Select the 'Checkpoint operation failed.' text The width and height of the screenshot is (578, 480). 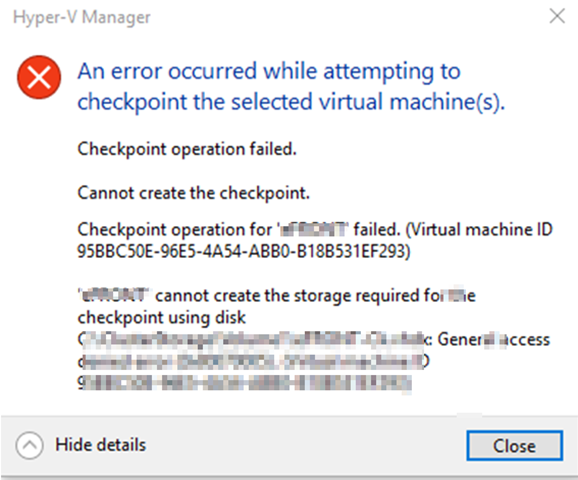point(187,149)
